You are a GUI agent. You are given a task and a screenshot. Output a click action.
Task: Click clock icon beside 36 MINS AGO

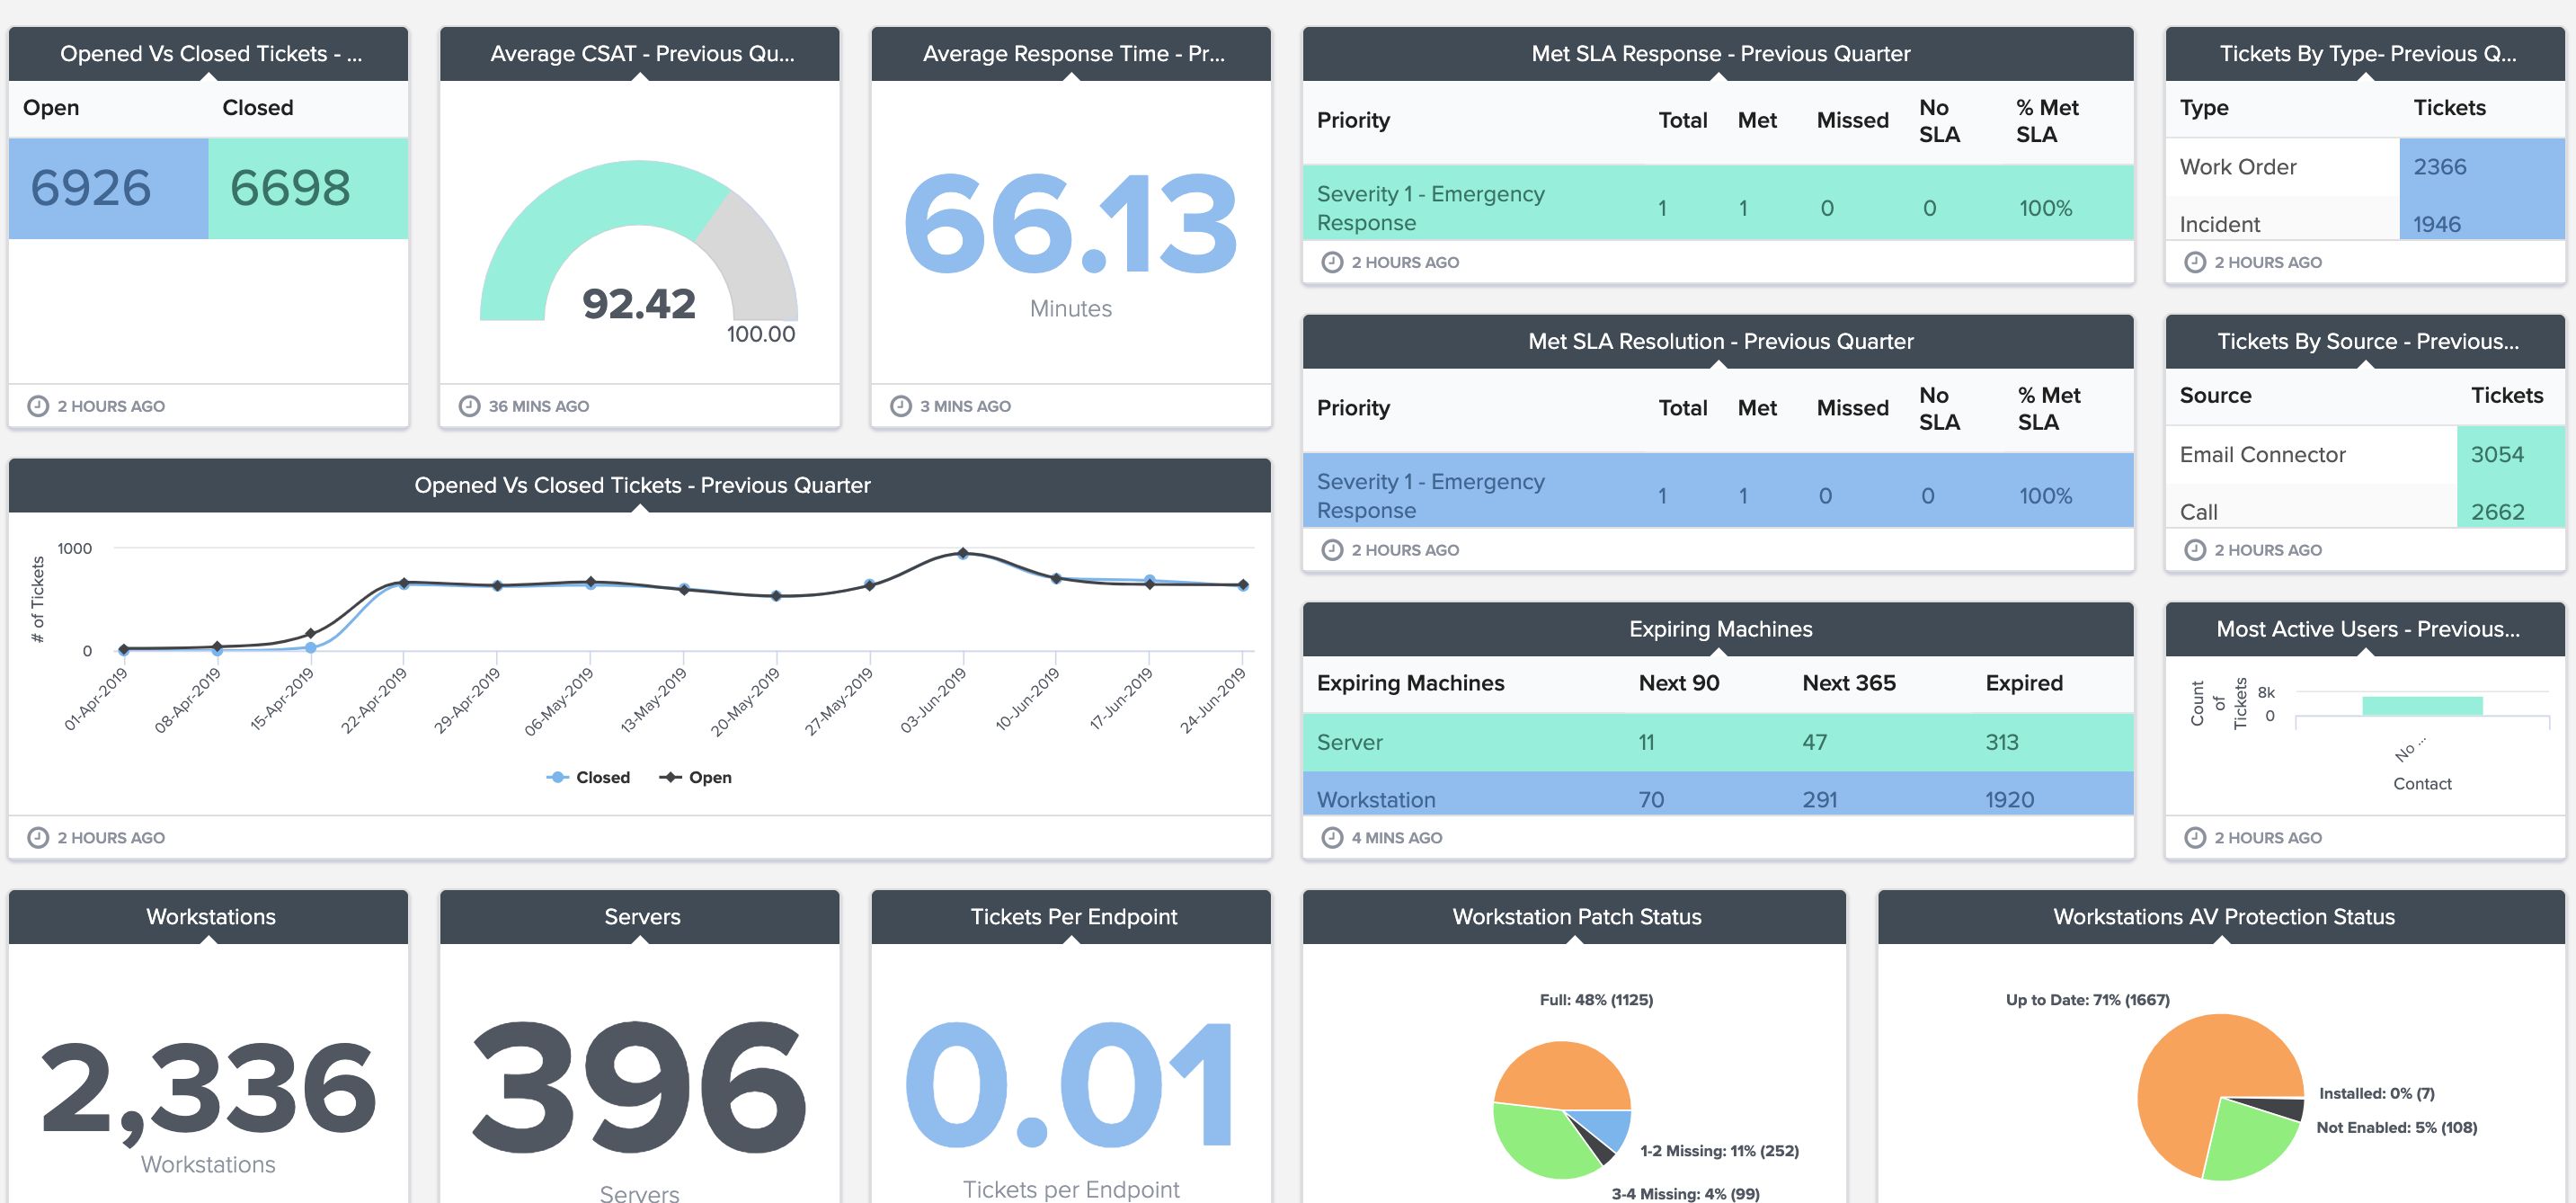[469, 406]
